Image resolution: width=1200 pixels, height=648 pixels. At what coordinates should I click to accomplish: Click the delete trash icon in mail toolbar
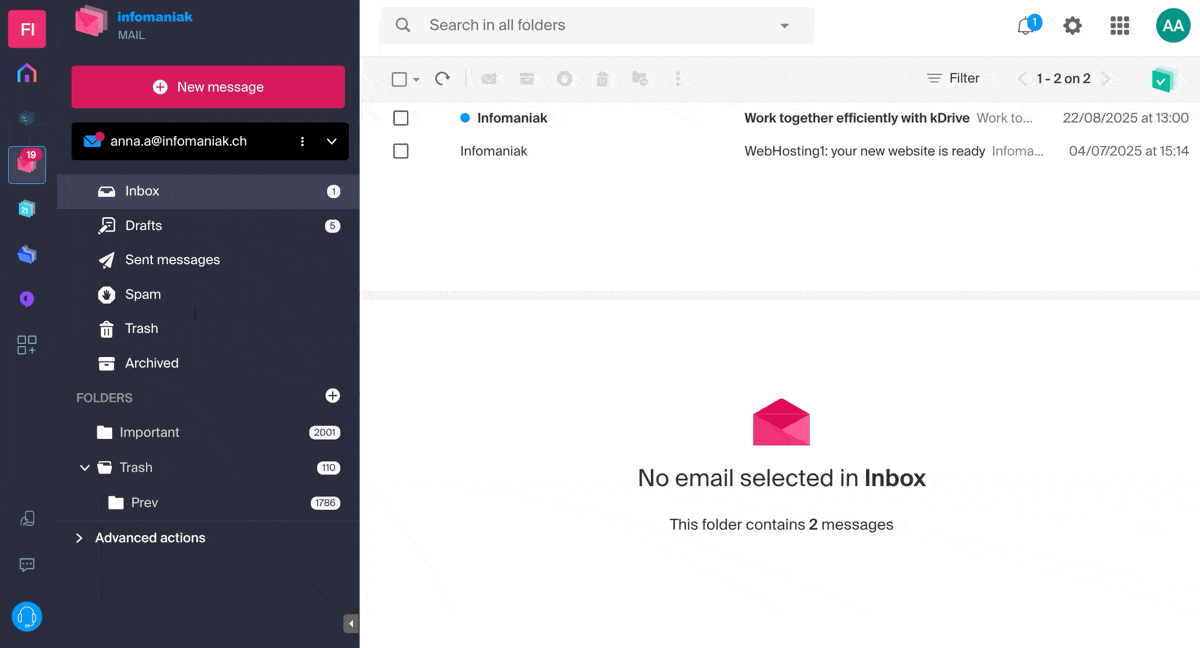[x=602, y=79]
